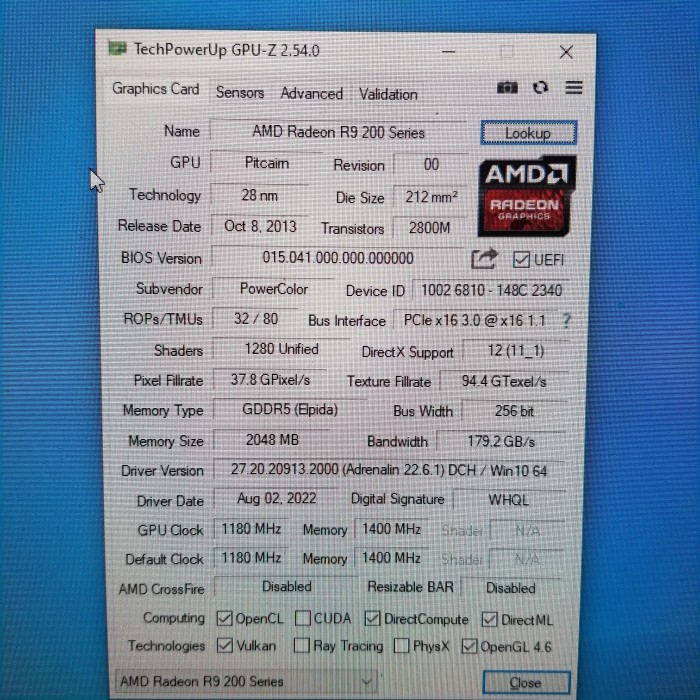Click the Driver Date value Aug 02, 2022
Screen dimensions: 700x700
[276, 499]
